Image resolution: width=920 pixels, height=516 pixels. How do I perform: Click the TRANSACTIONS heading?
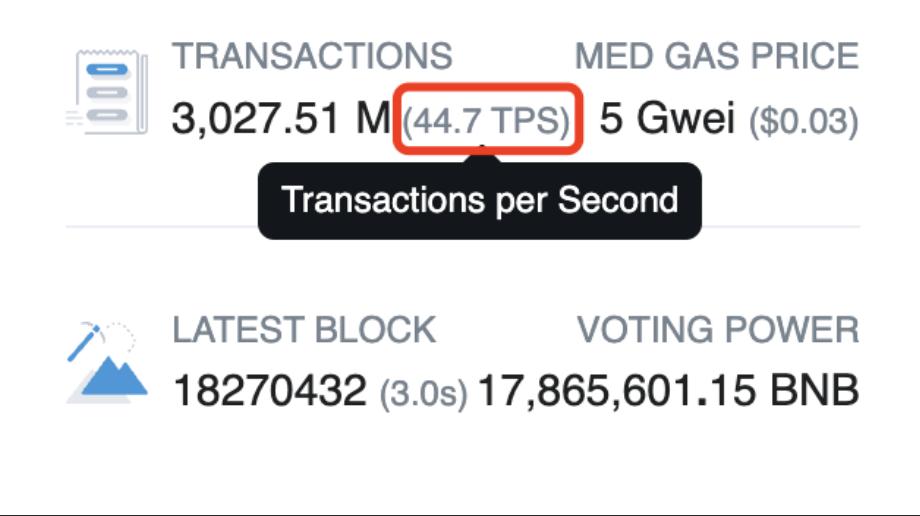[x=312, y=56]
